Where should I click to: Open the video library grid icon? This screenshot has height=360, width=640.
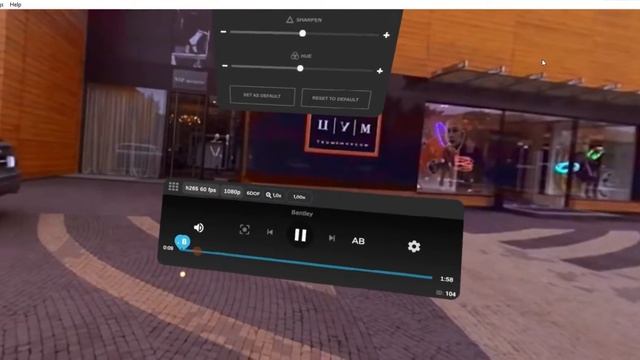[173, 187]
